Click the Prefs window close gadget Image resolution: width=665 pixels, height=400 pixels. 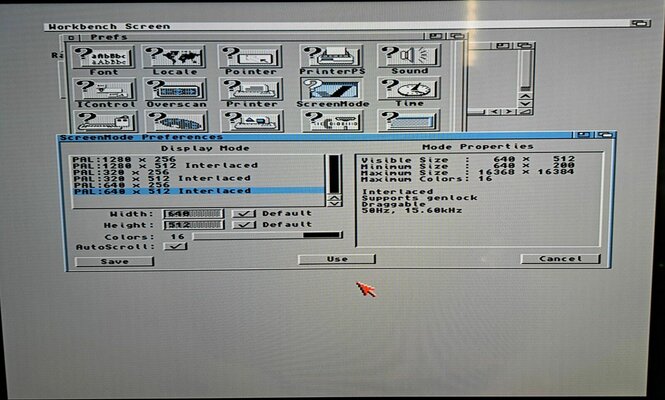71,38
